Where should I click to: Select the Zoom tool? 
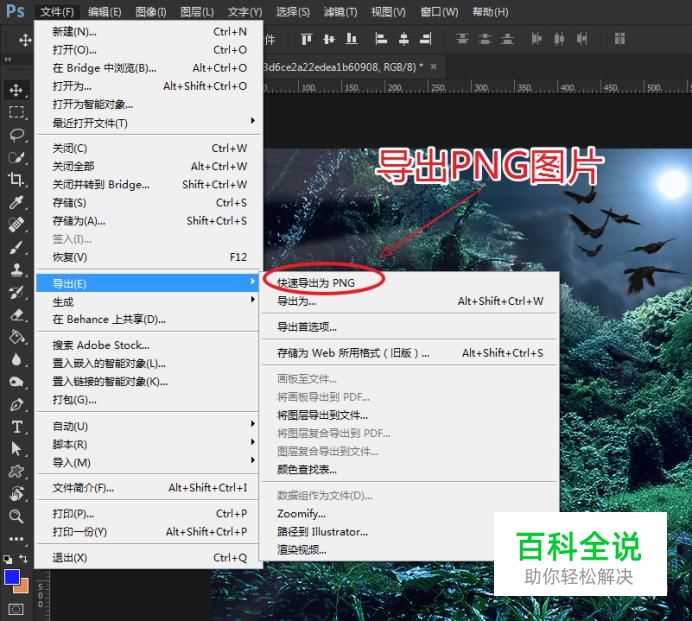(x=16, y=516)
